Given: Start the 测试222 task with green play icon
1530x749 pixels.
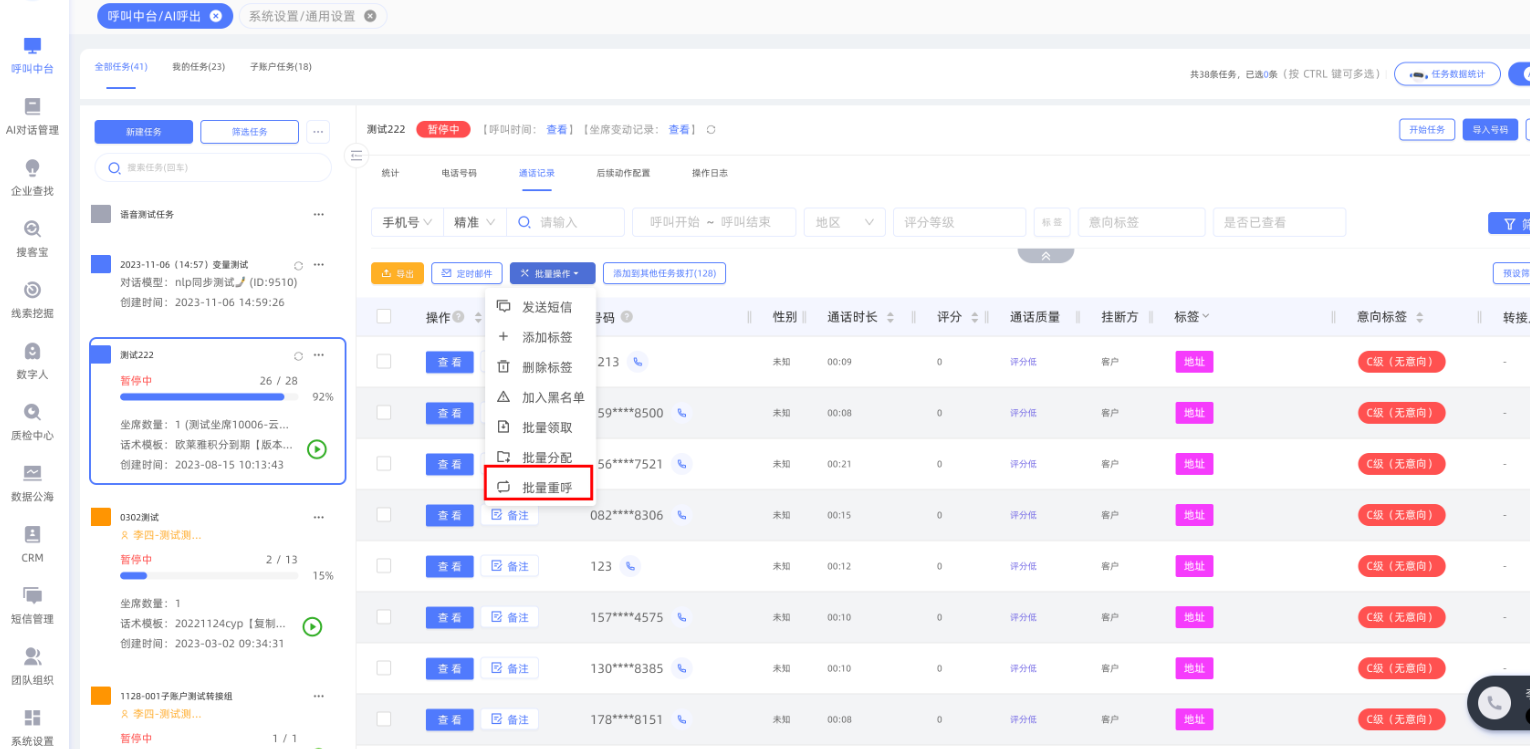Looking at the screenshot, I should [317, 449].
